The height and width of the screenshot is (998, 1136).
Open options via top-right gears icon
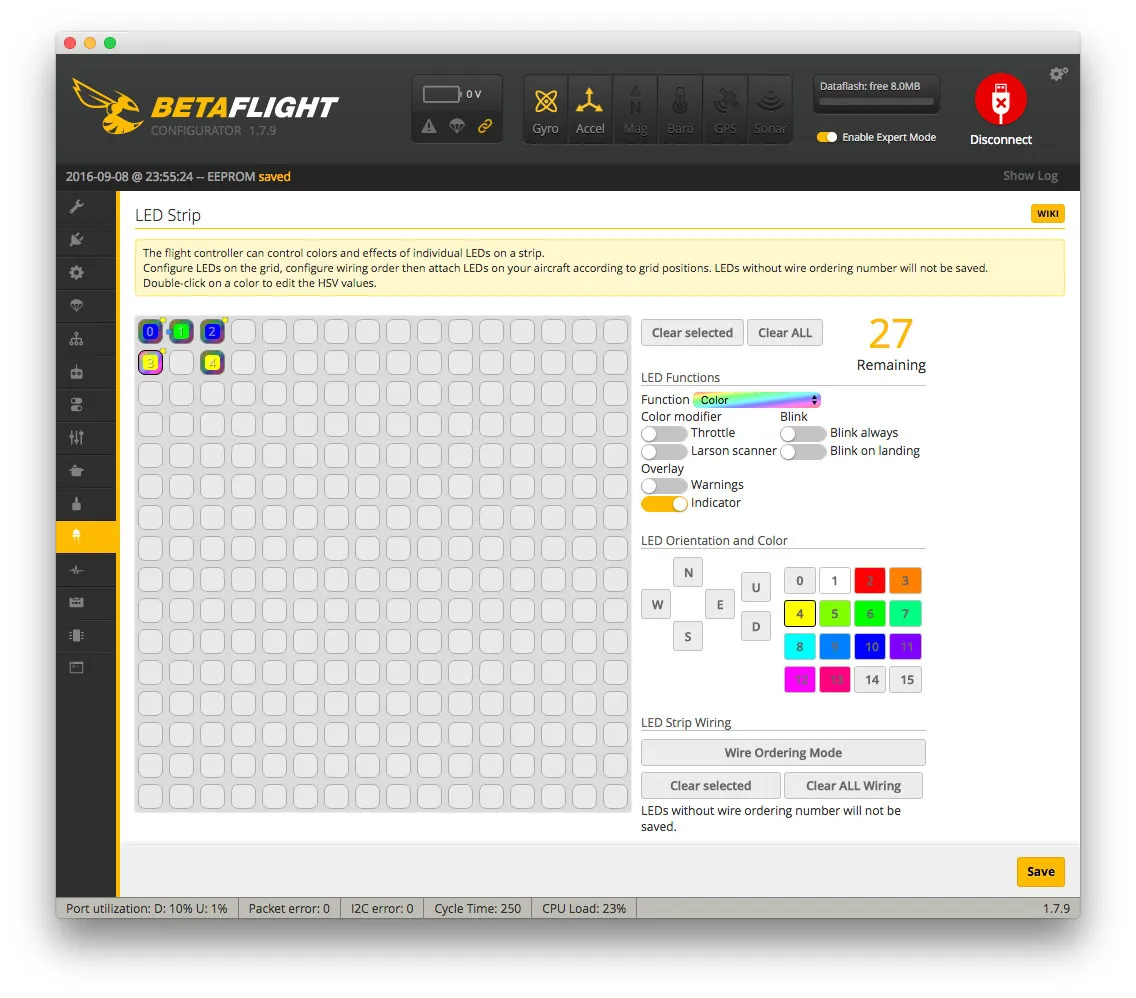(x=1058, y=74)
